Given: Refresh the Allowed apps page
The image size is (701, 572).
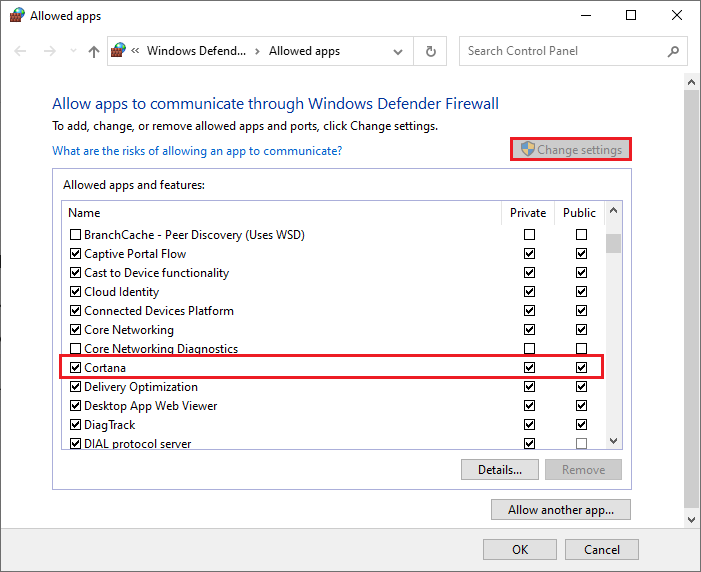Looking at the screenshot, I should tap(430, 51).
